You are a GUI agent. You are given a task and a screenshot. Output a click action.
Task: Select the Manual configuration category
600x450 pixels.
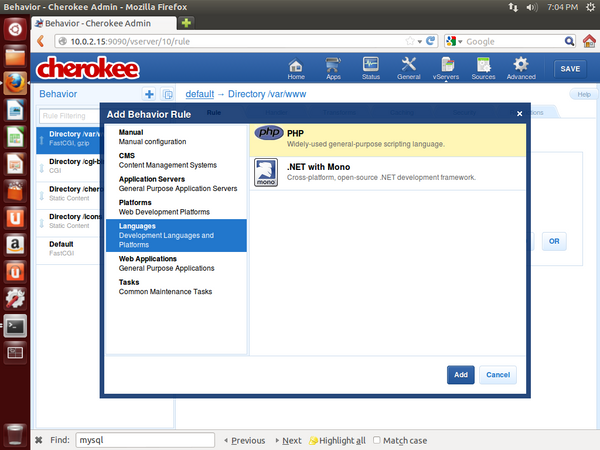tap(176, 137)
